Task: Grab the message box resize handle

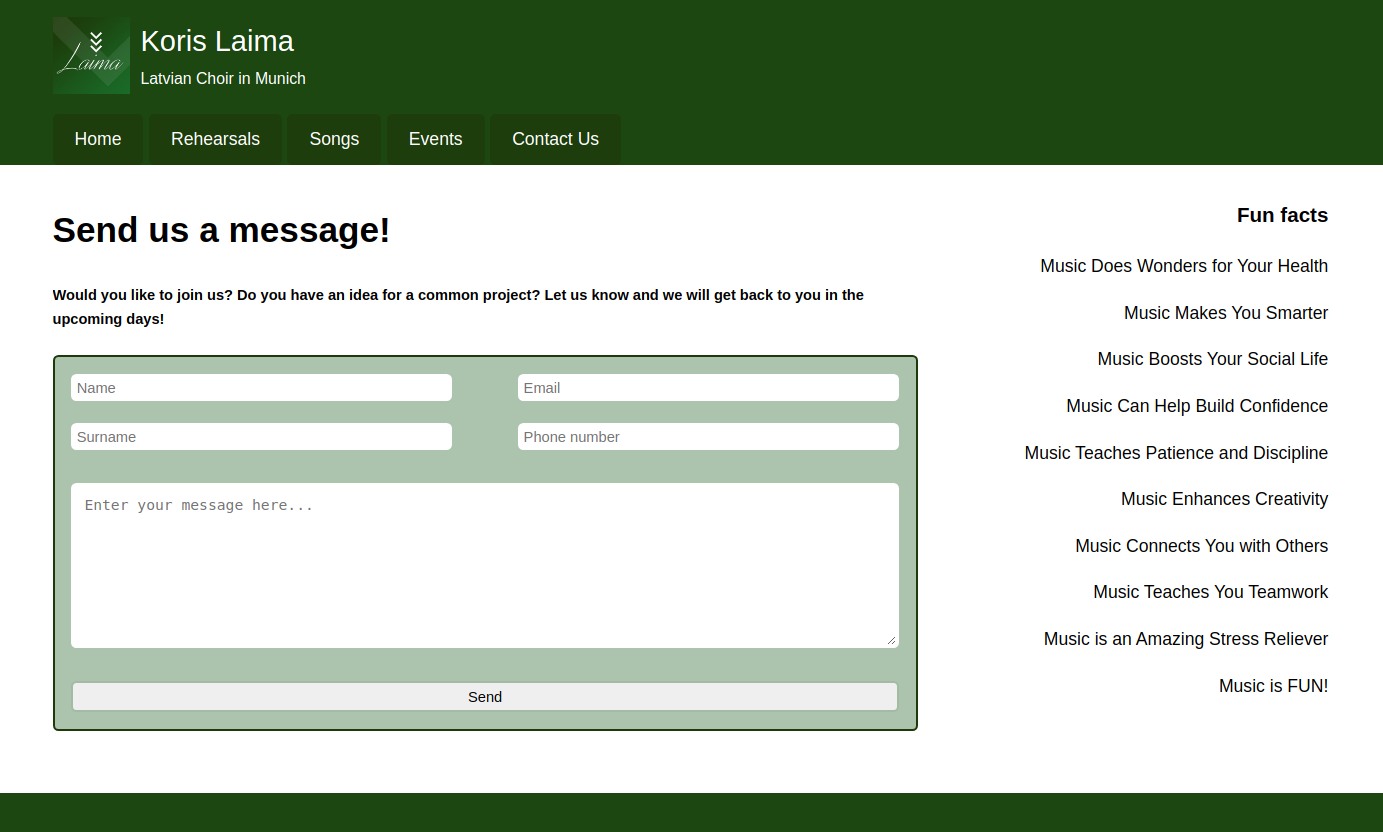Action: [891, 640]
